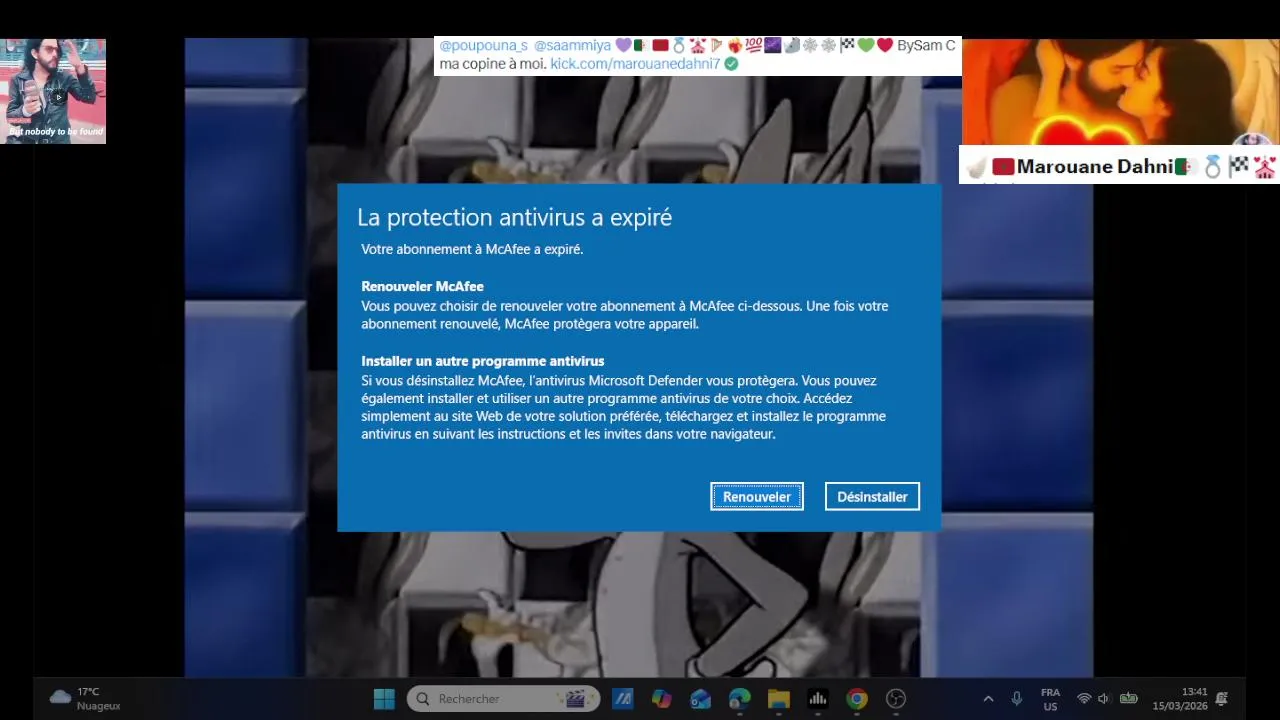This screenshot has width=1280, height=720.
Task: Open Wi-Fi network settings from the tray
Action: 1084,699
